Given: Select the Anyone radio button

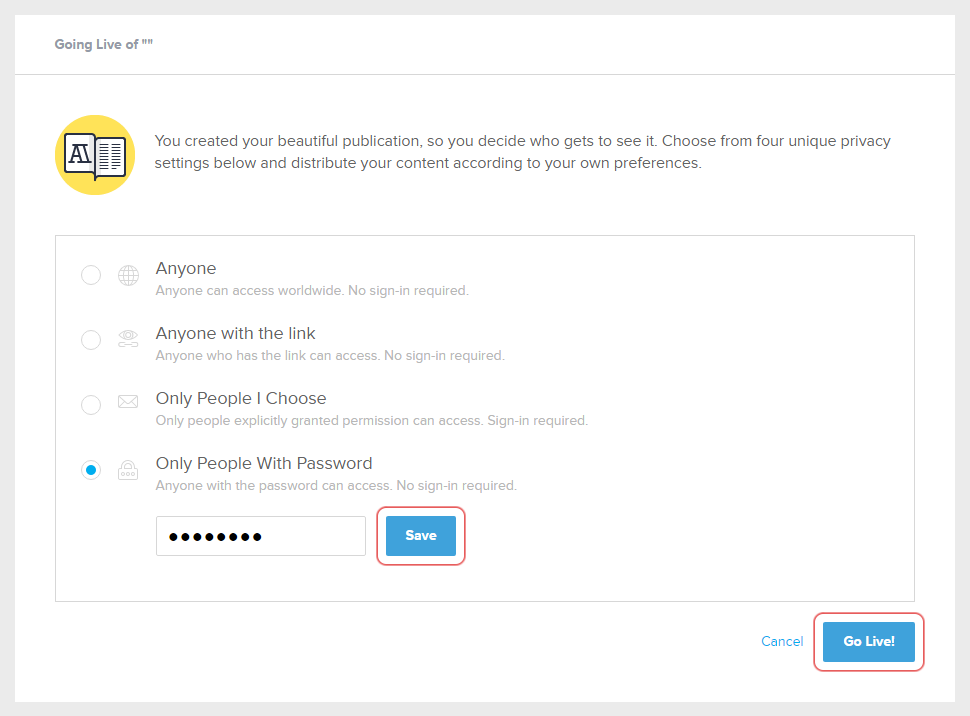Looking at the screenshot, I should pos(91,275).
